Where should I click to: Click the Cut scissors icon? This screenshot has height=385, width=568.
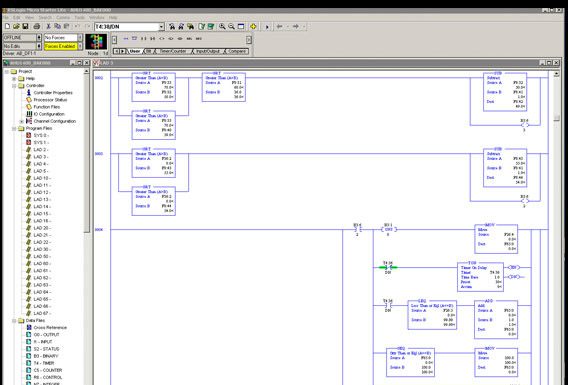point(49,26)
